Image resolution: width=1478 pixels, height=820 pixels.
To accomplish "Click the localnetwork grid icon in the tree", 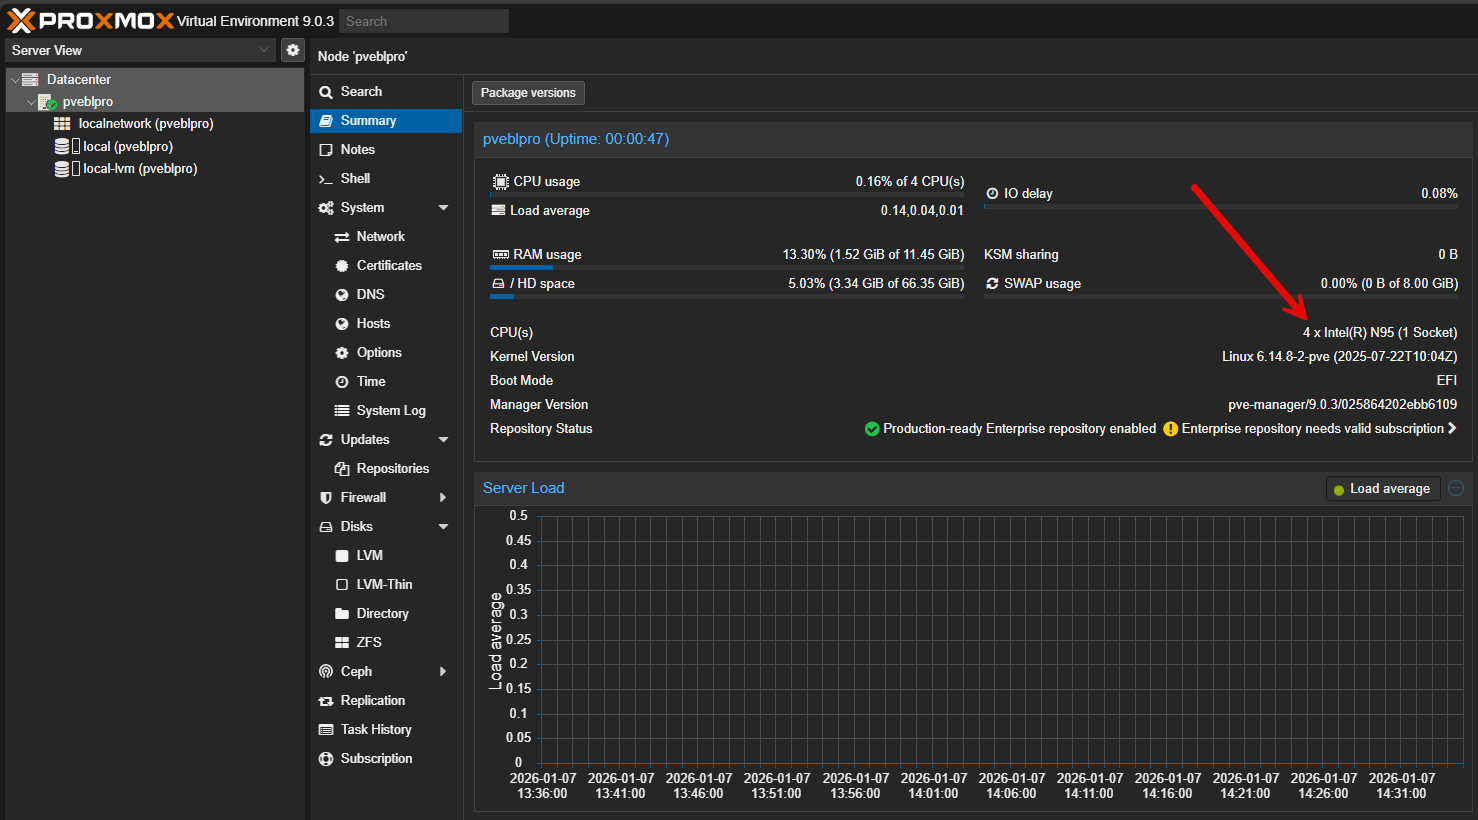I will 62,124.
